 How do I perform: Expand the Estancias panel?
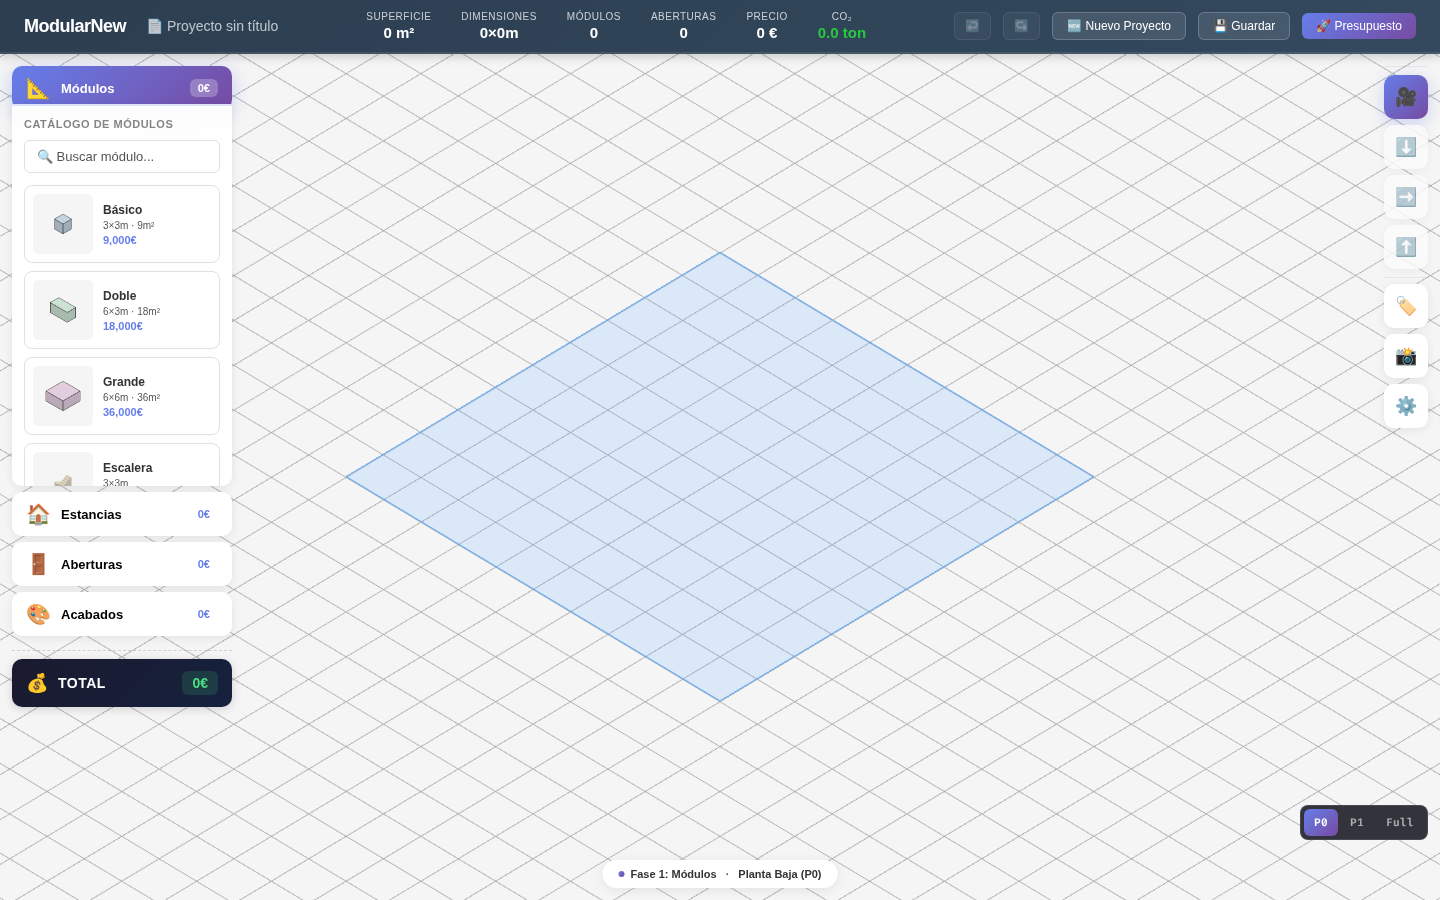tap(122, 514)
